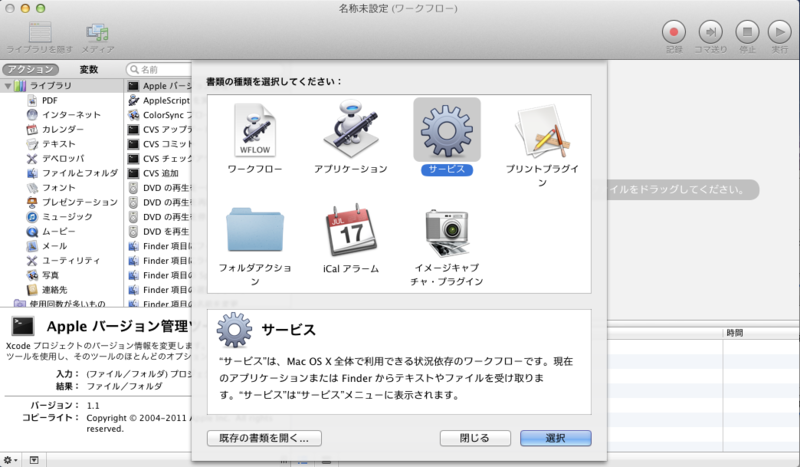Click the 選択 button
Viewport: 800px width, 467px height.
point(556,438)
